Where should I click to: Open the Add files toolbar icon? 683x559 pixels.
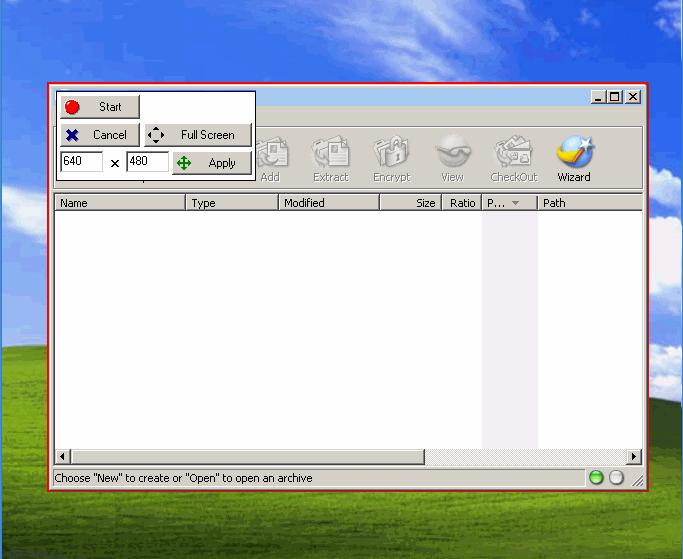tap(272, 159)
